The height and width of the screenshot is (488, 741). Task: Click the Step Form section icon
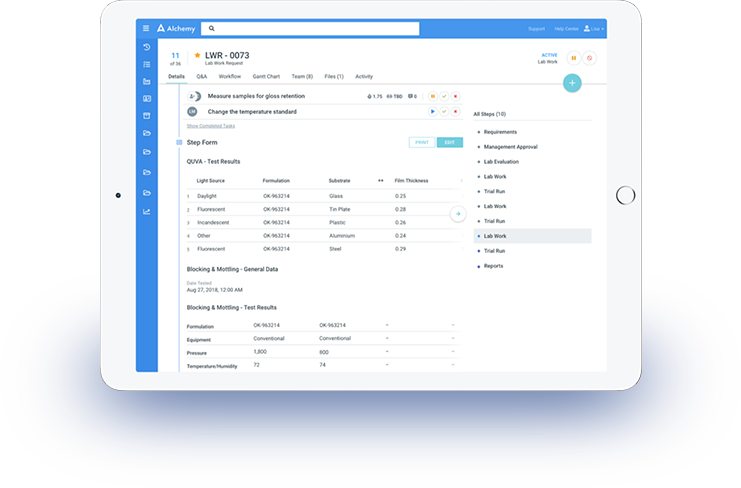(x=179, y=142)
